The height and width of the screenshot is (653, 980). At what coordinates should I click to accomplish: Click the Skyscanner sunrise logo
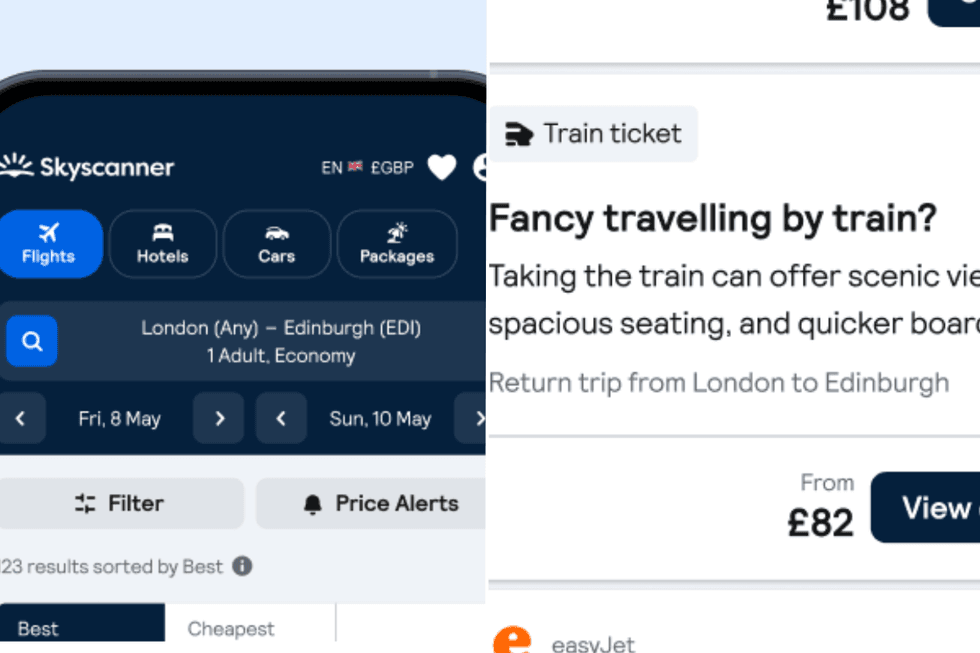[17, 166]
